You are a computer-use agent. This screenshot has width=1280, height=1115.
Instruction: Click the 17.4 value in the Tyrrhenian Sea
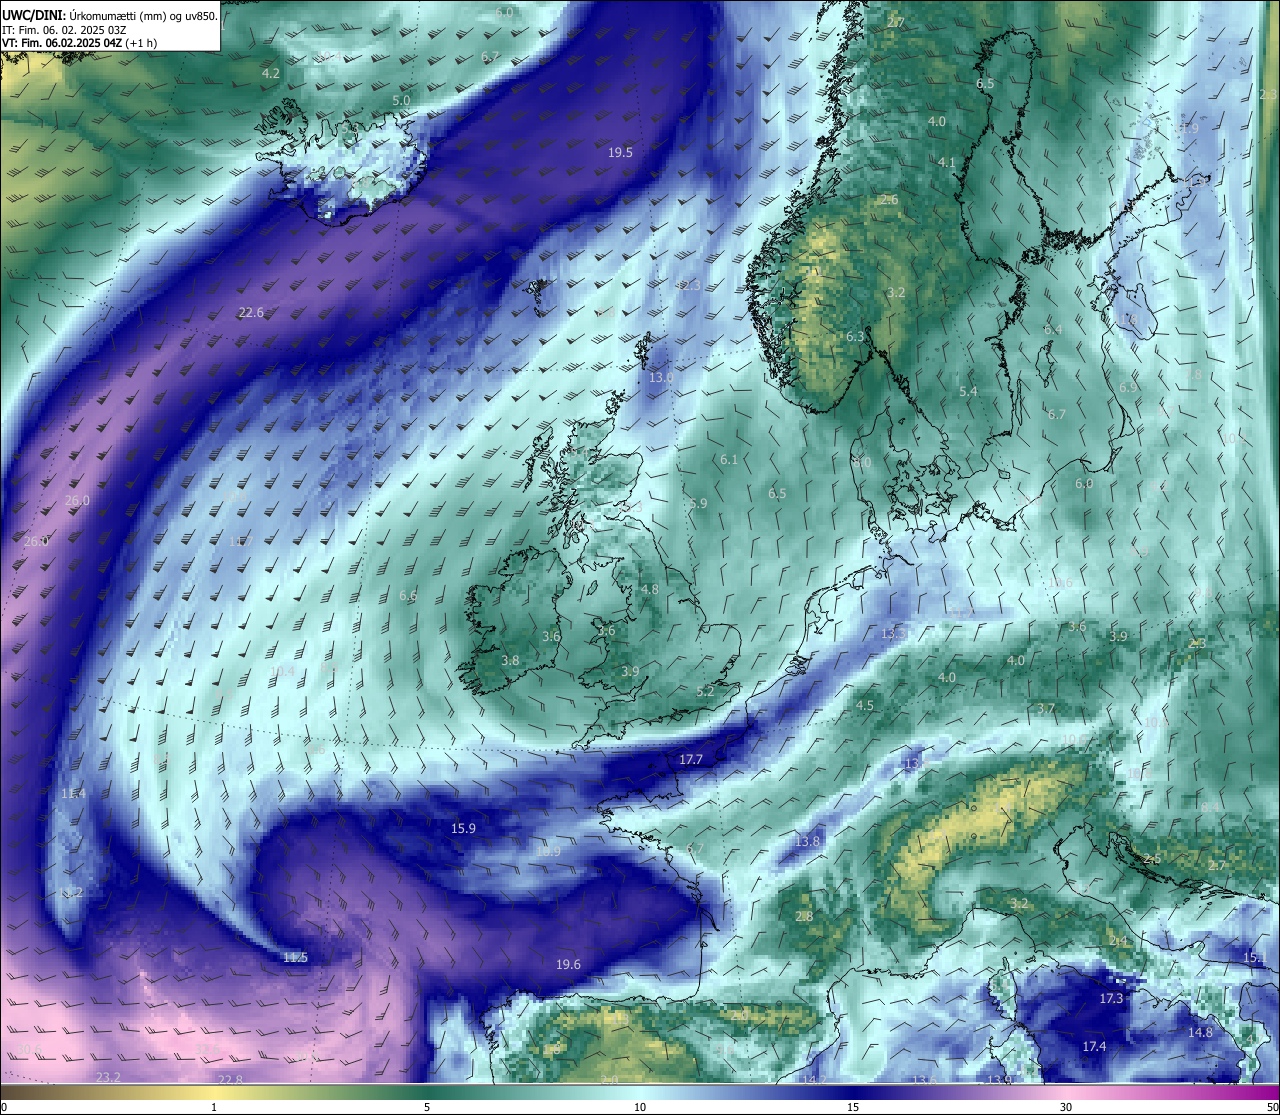[x=1094, y=1046]
